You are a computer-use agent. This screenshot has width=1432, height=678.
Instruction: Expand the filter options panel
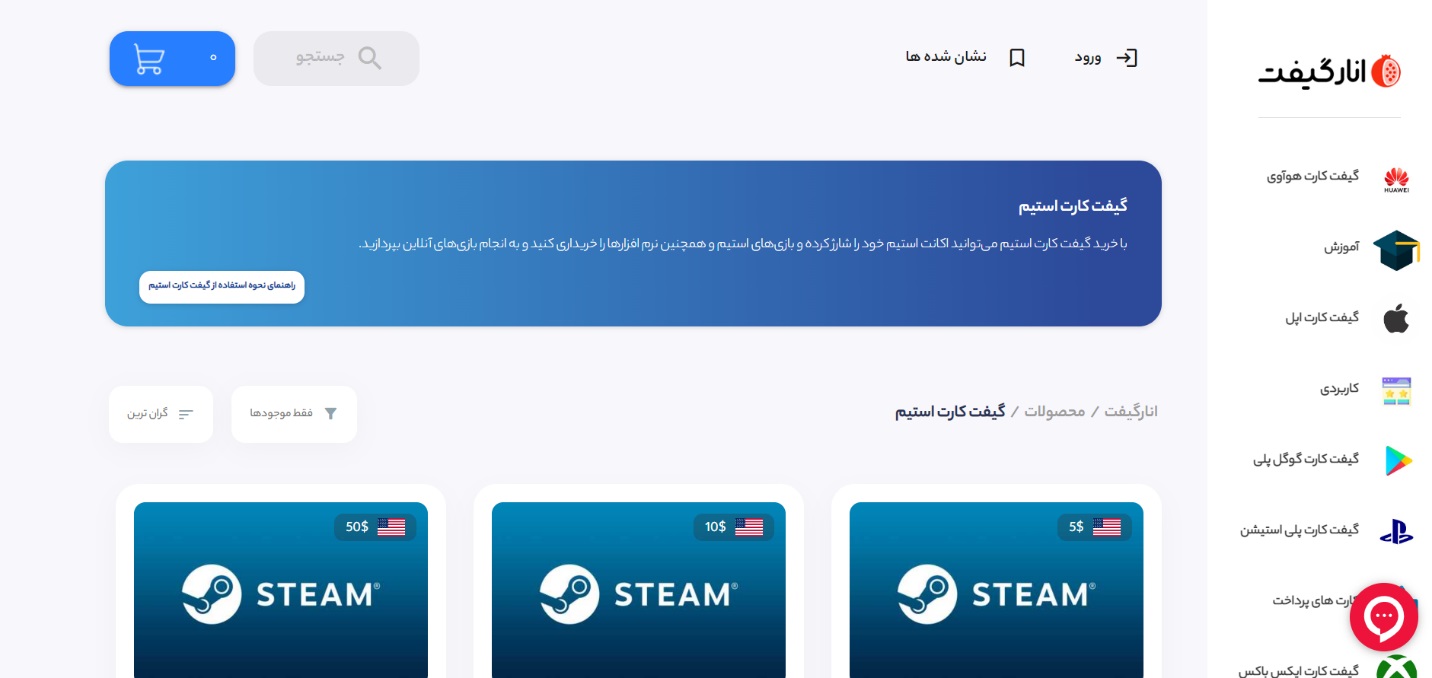tap(330, 413)
